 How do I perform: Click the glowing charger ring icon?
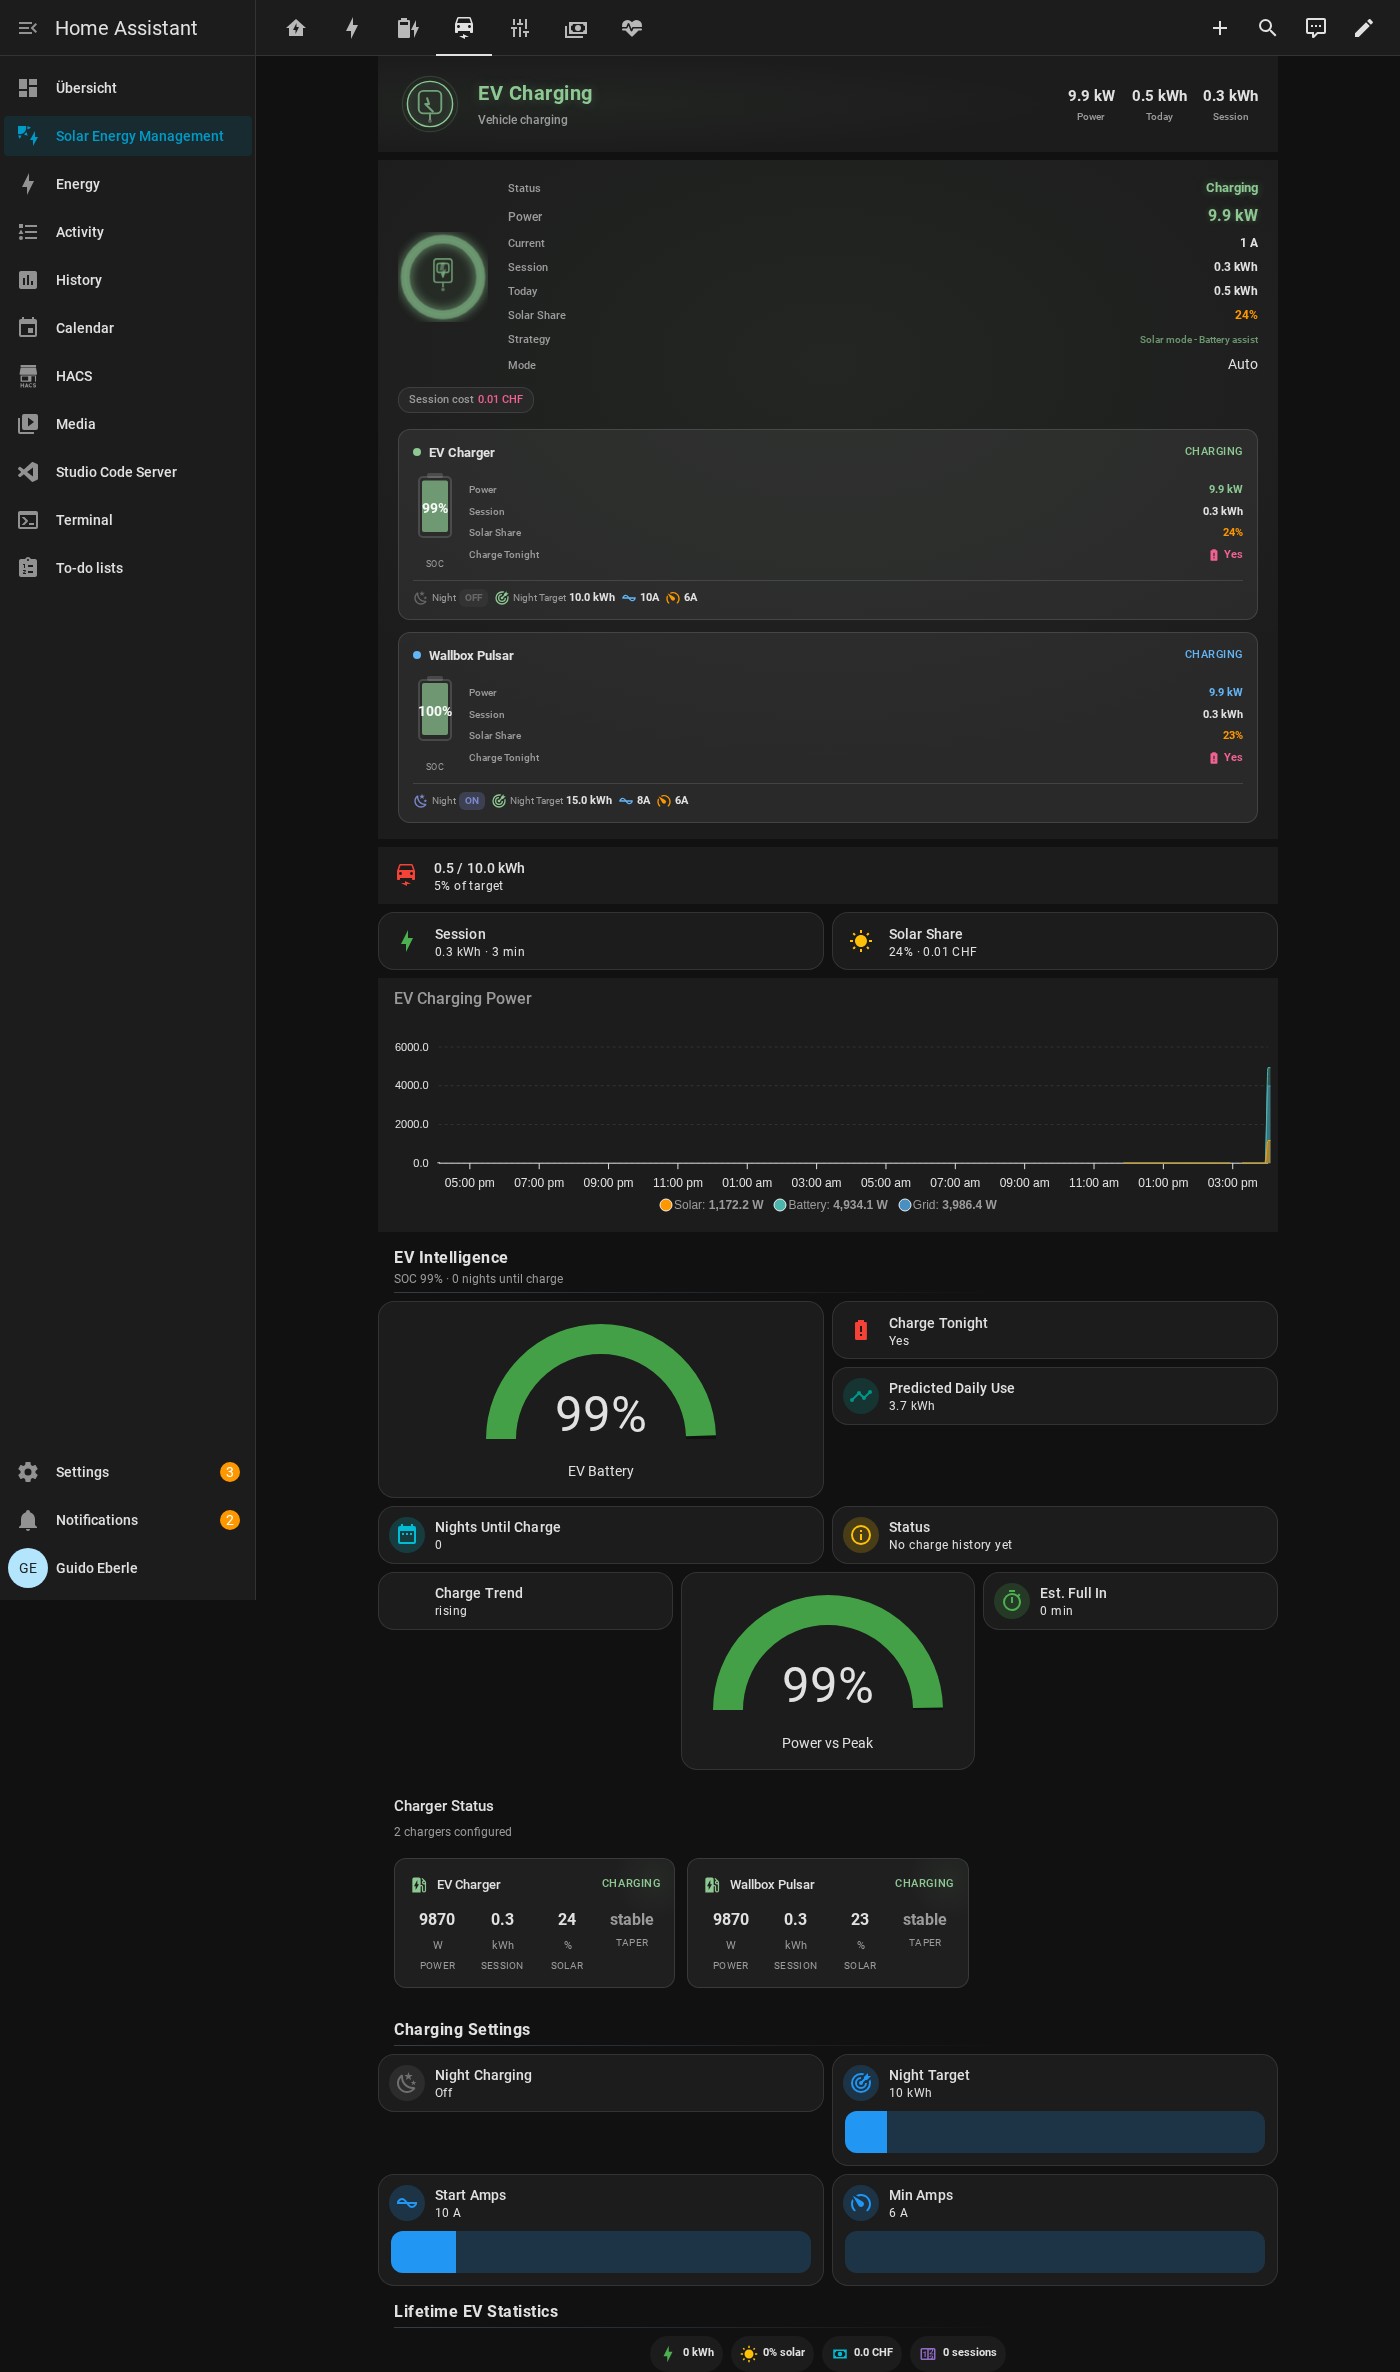[x=443, y=277]
